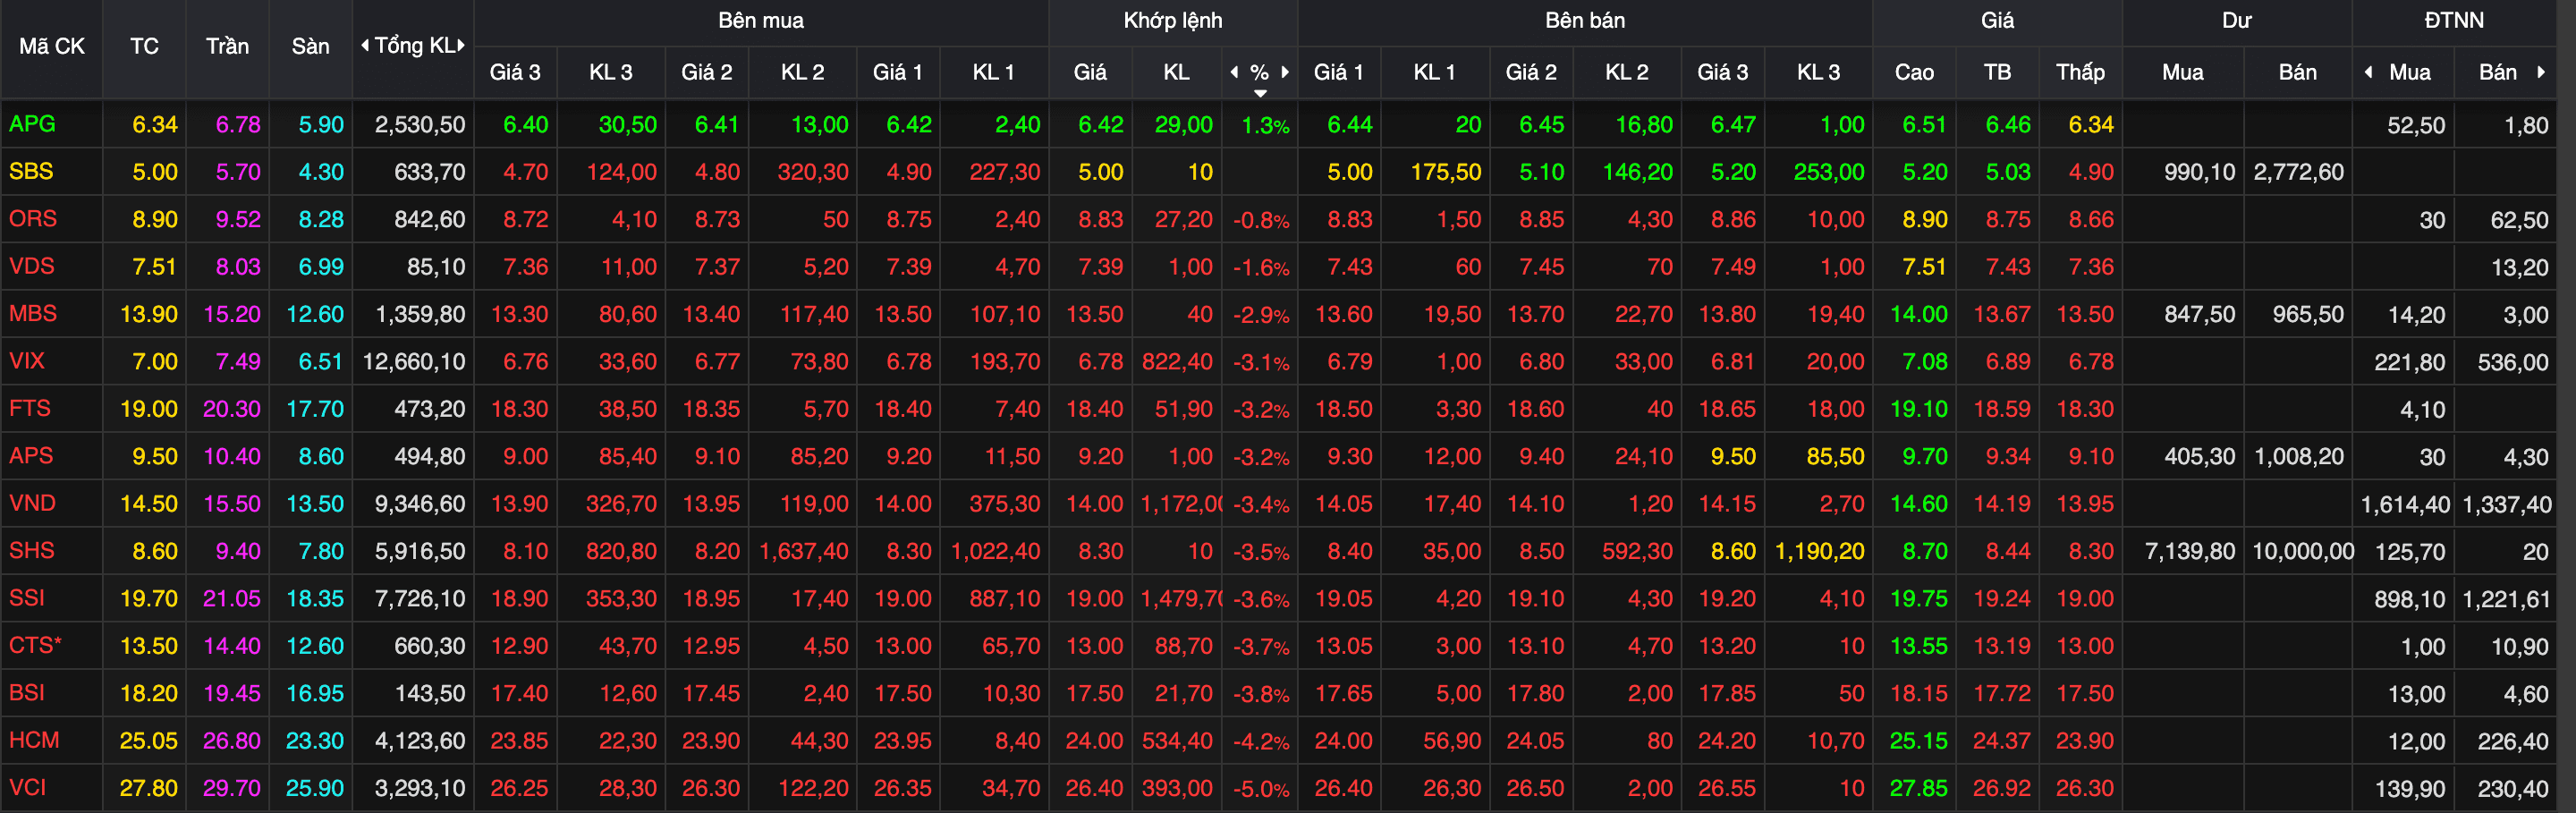2576x813 pixels.
Task: Click VDS foreign sell value 13,20
Action: (x=2520, y=267)
